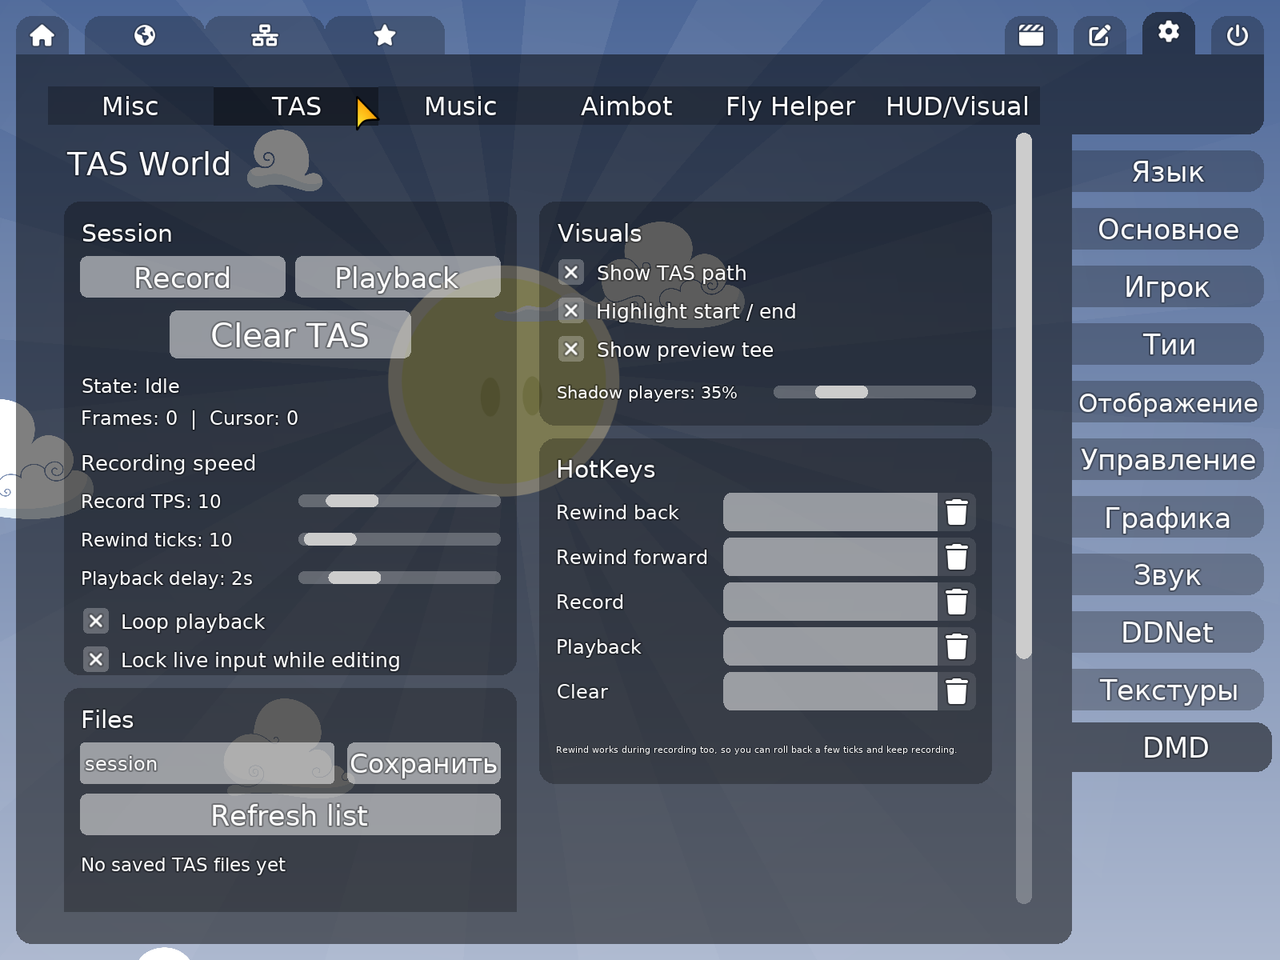The image size is (1280, 960).
Task: Open the Текстуры settings page
Action: tap(1168, 689)
